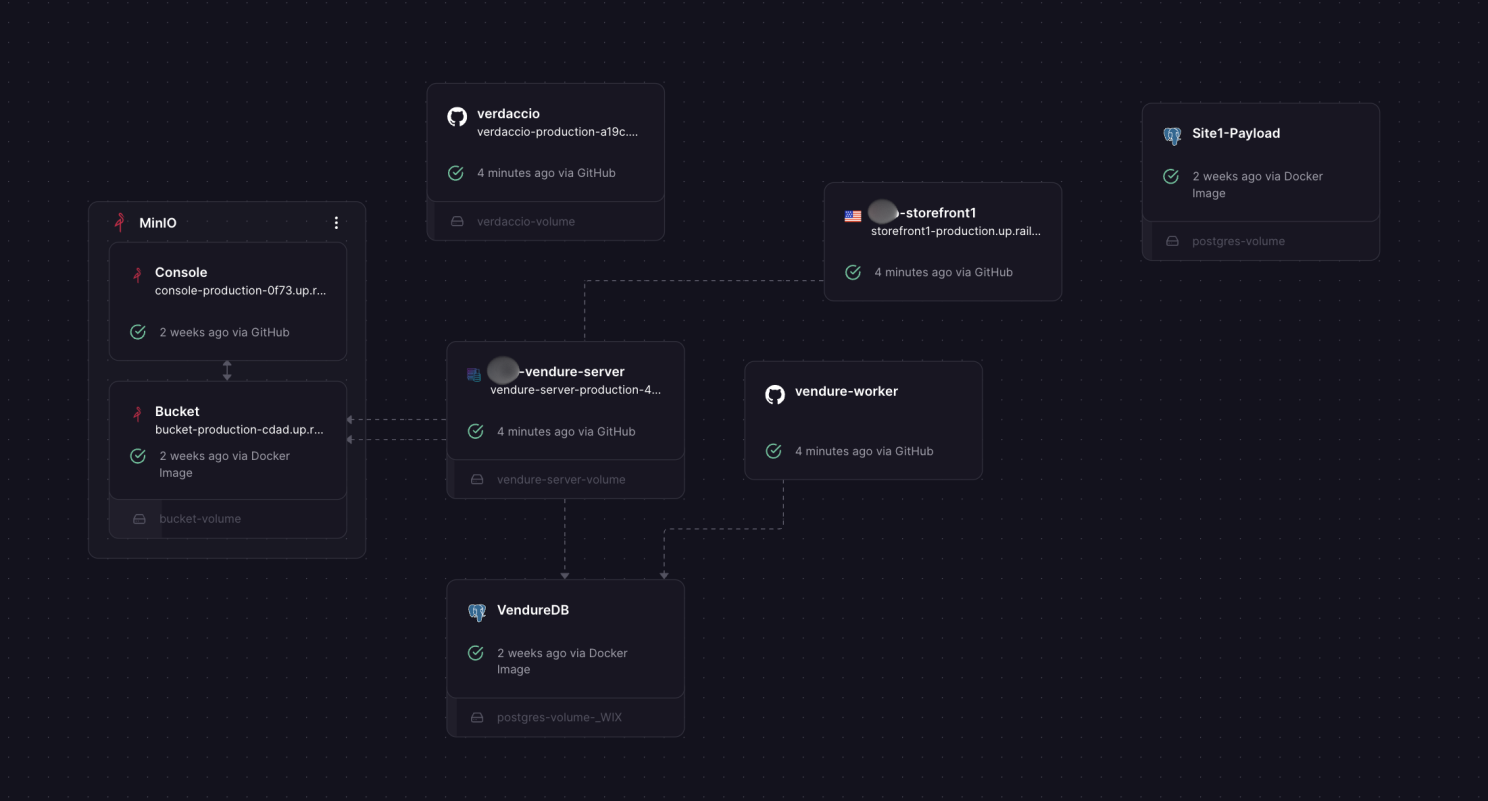Click the Postgres elephant icon on VendureDB
This screenshot has width=1488, height=801.
[477, 612]
